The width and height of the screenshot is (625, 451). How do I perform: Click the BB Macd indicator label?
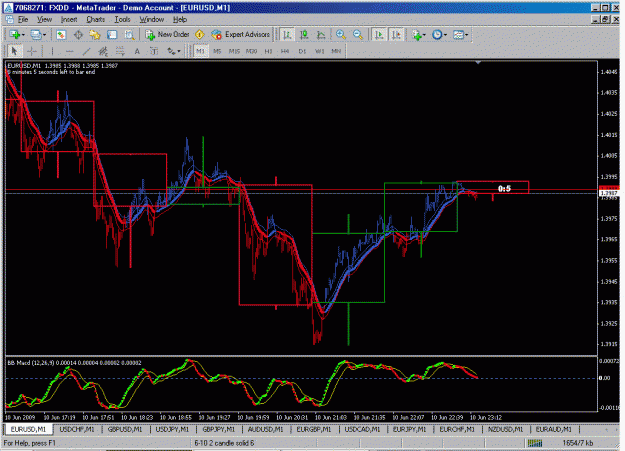[x=75, y=363]
